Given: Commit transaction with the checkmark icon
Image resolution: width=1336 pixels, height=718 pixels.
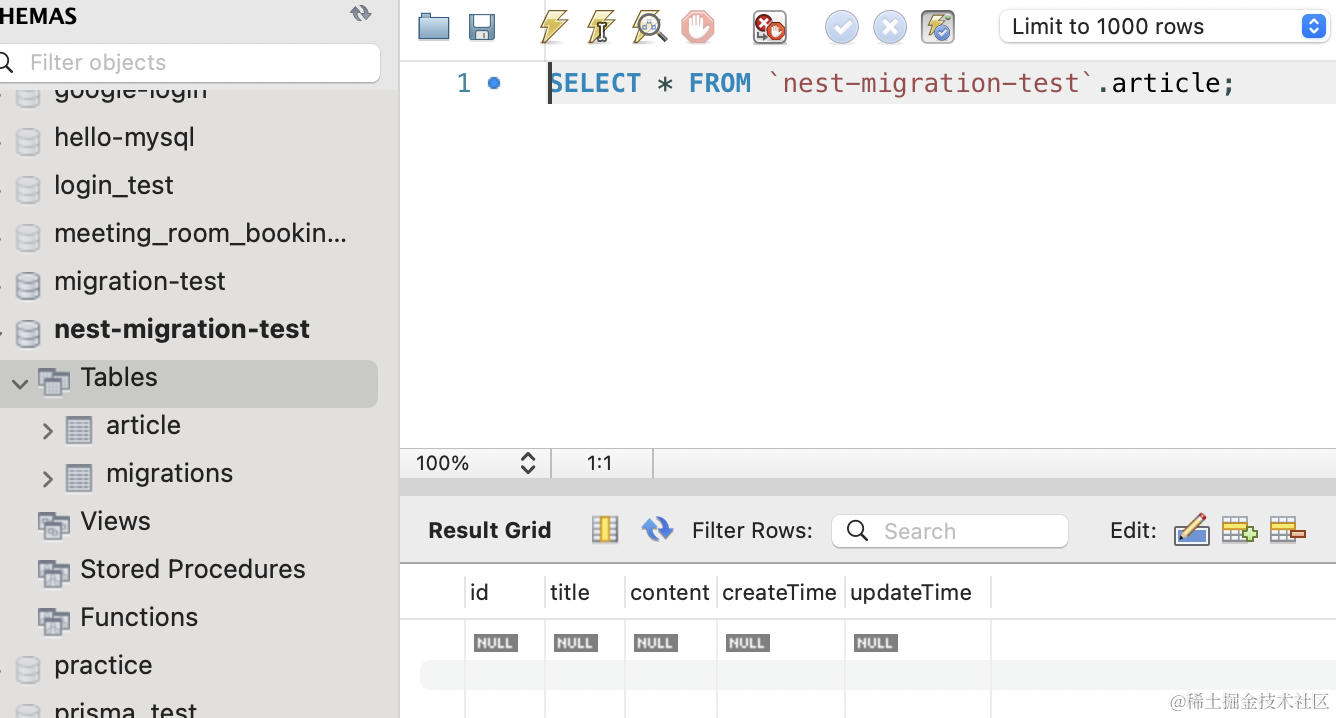Looking at the screenshot, I should (x=841, y=27).
